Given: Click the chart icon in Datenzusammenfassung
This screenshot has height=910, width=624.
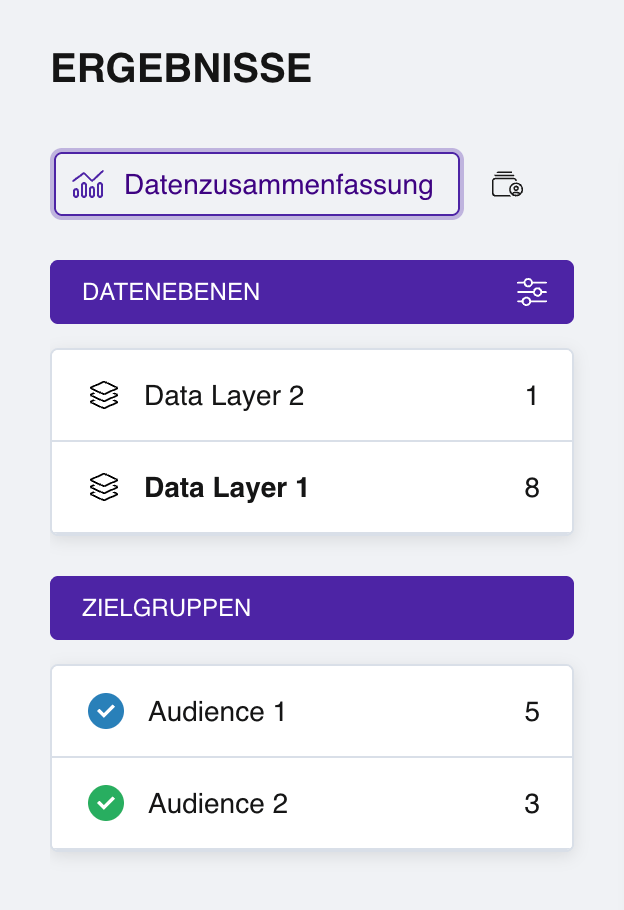Looking at the screenshot, I should [88, 185].
